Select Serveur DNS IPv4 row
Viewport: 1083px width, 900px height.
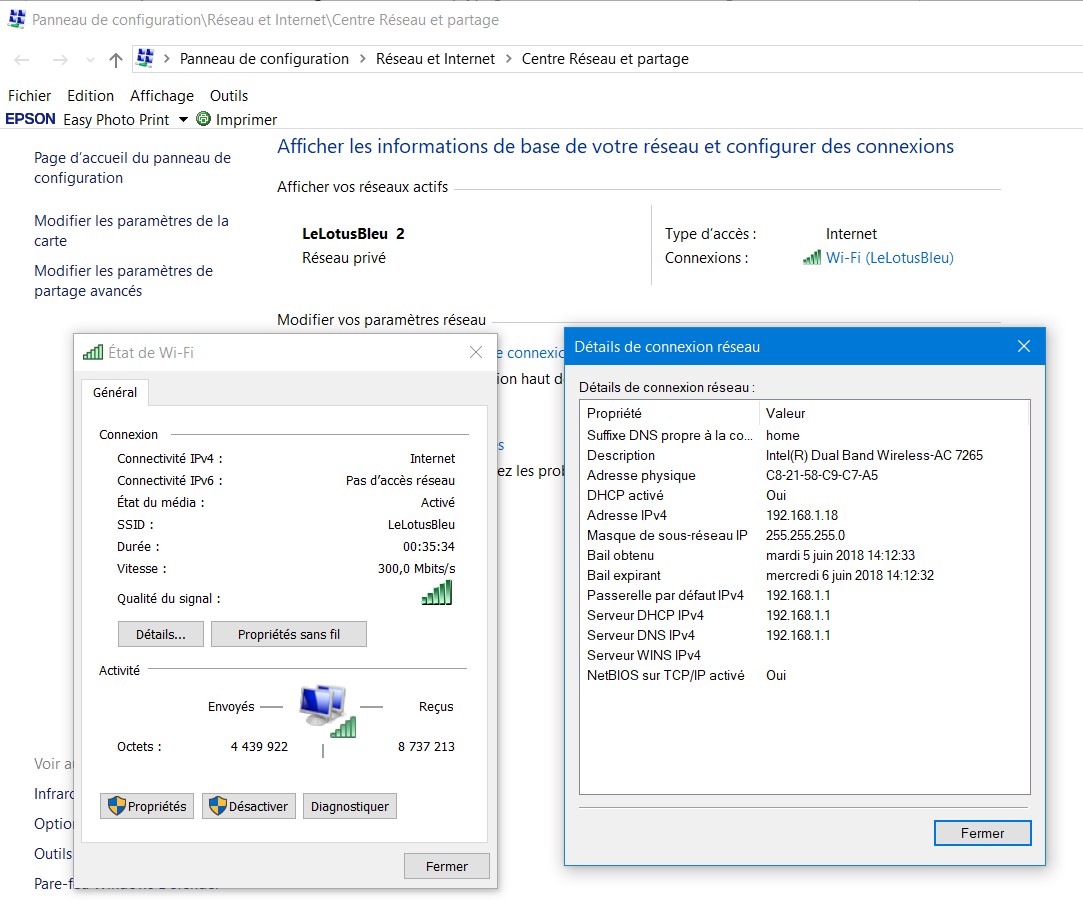click(805, 635)
